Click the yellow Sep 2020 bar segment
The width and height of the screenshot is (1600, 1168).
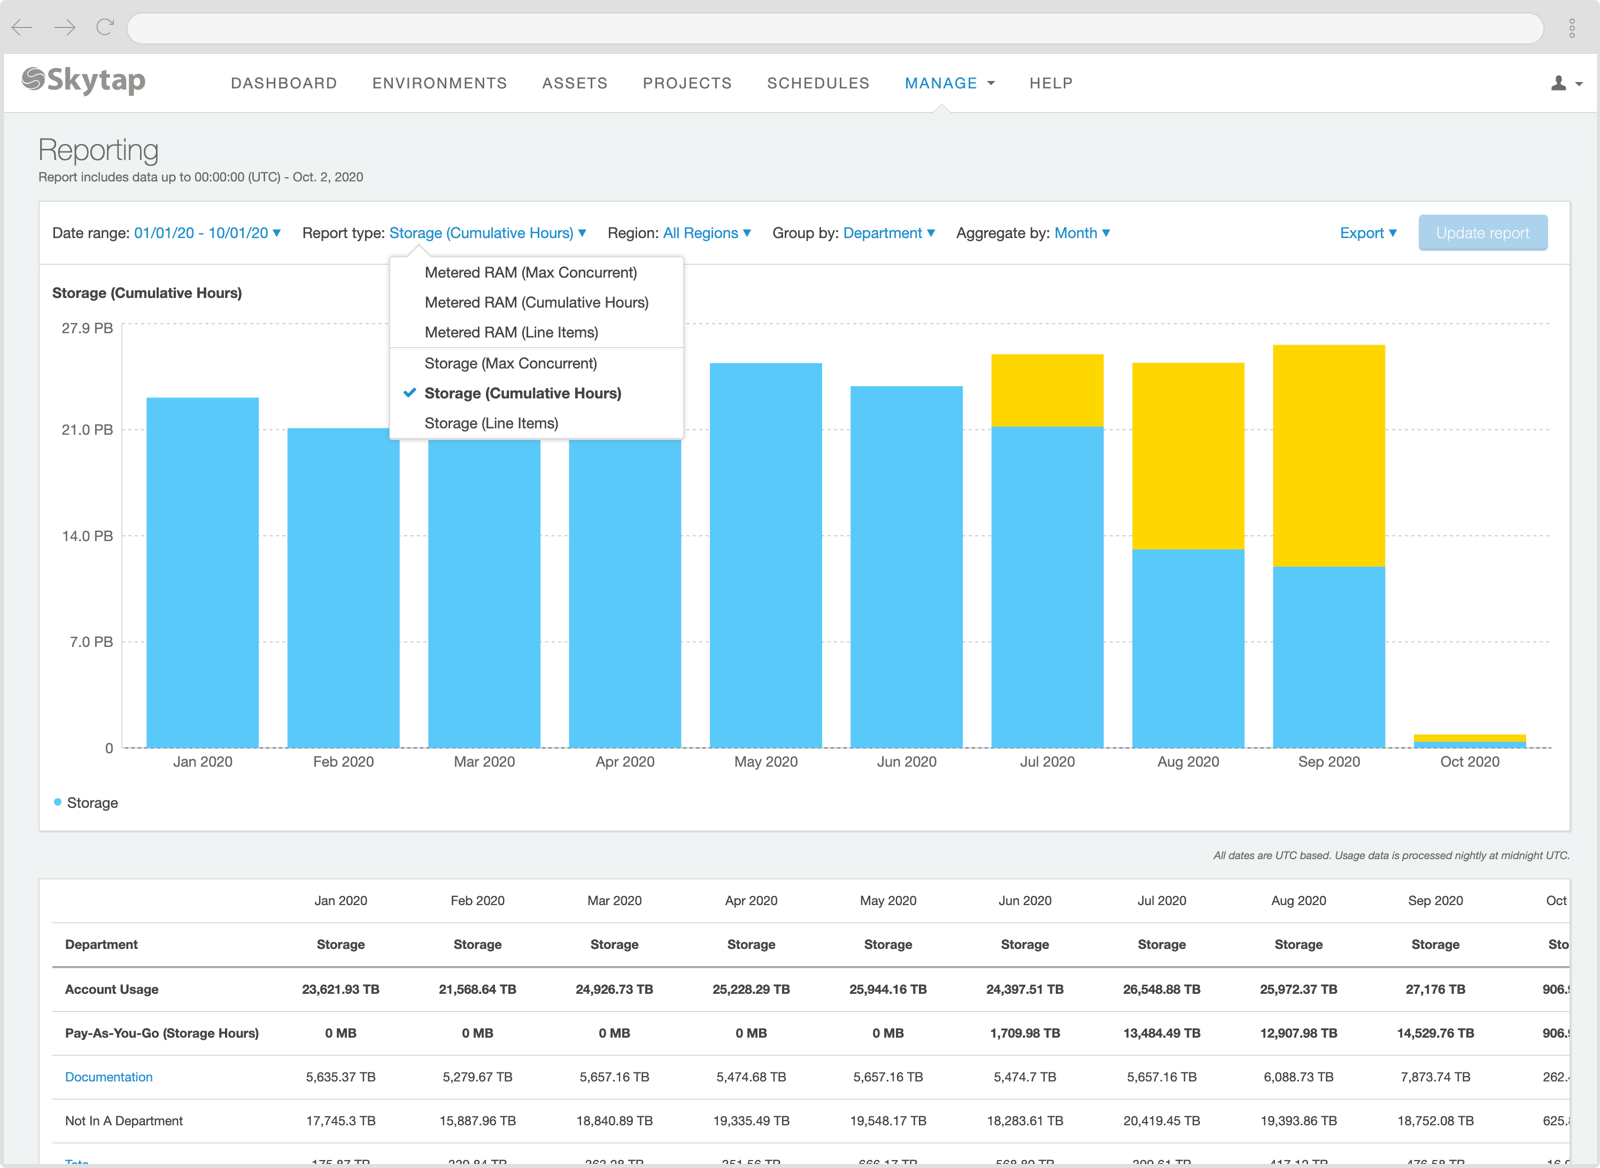point(1328,455)
